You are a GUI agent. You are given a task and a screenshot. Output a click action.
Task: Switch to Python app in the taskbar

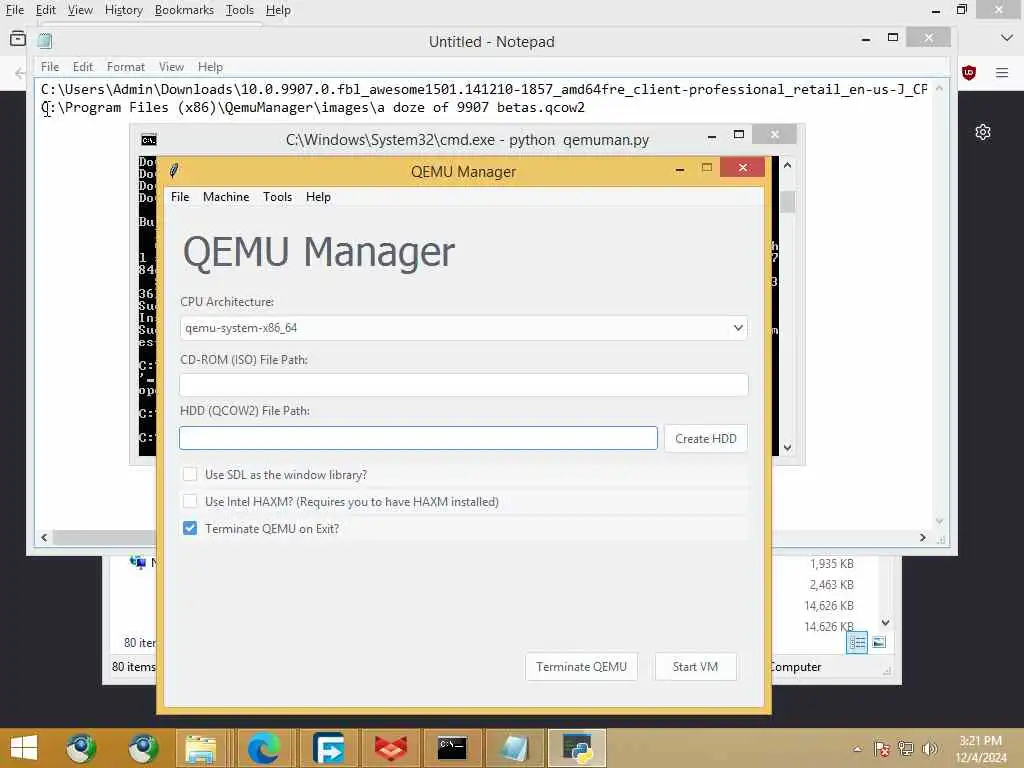tap(577, 748)
